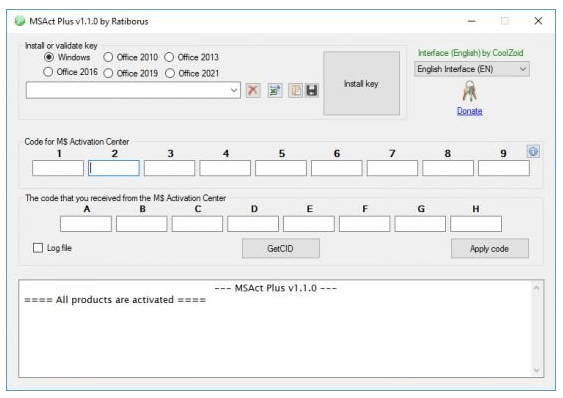This screenshot has height=398, width=563.
Task: Click the paste from clipboard icon
Action: click(296, 90)
